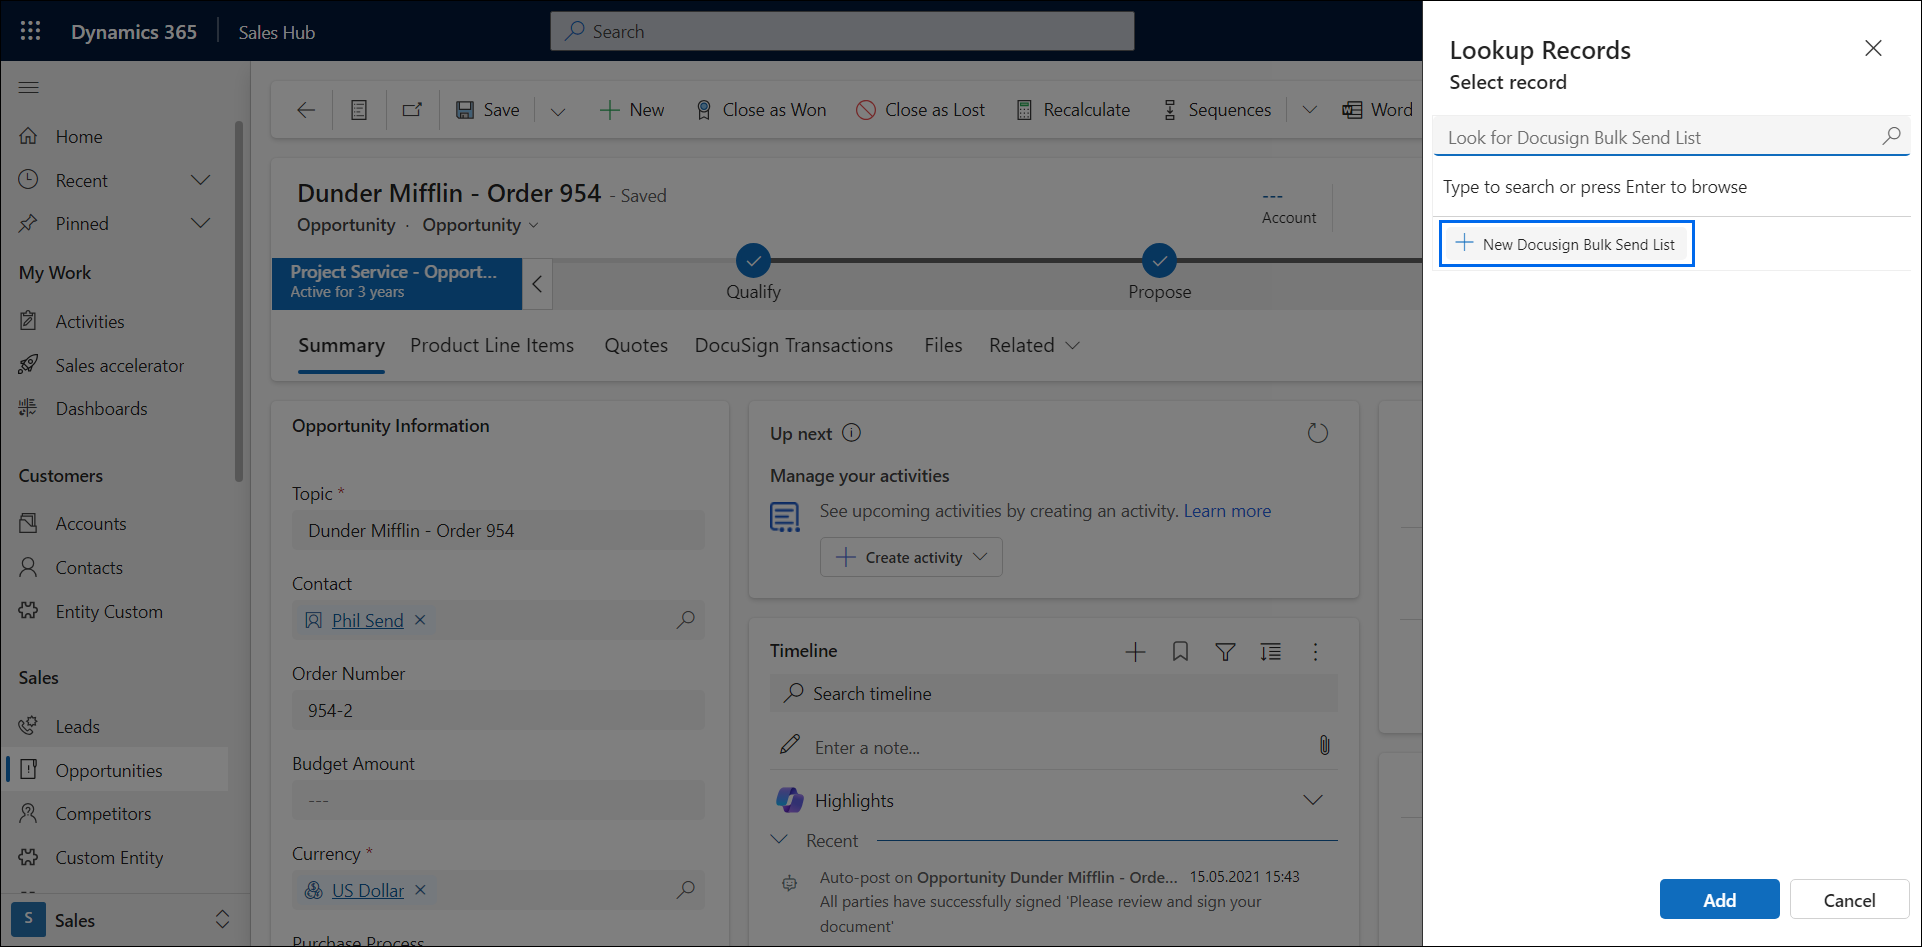Collapse the Highlights section
This screenshot has width=1922, height=947.
[1312, 800]
